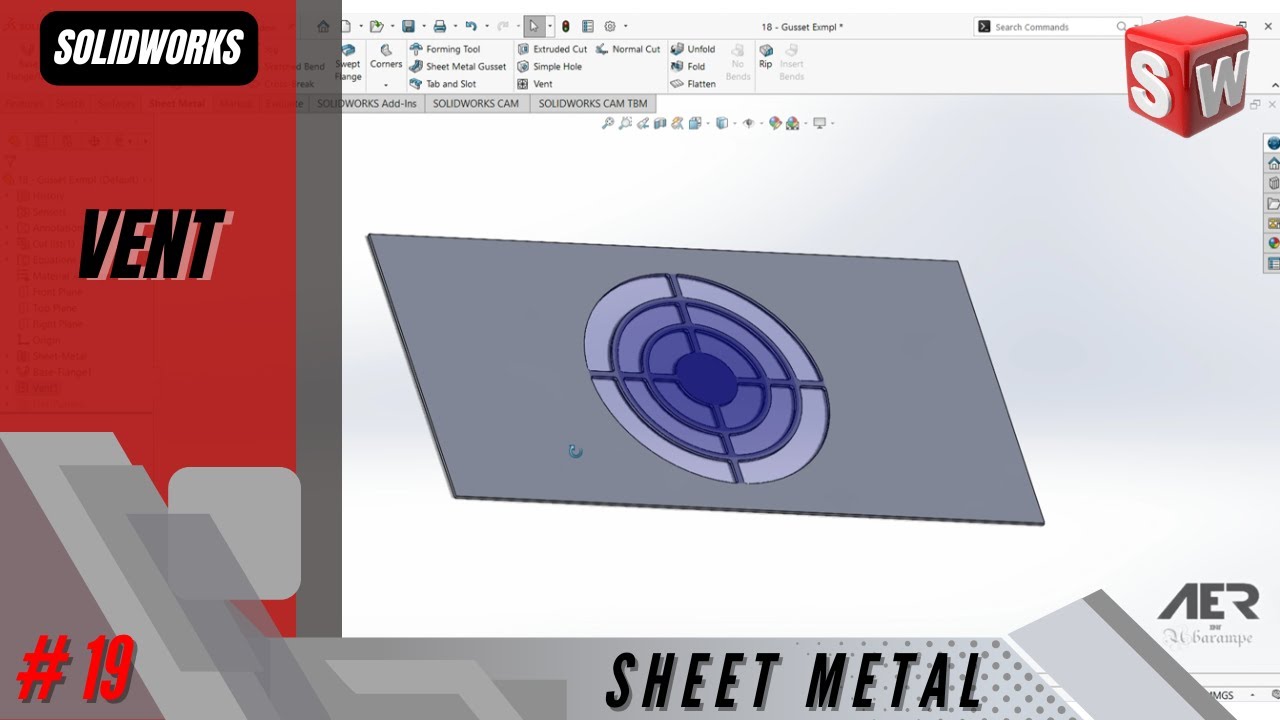Create a new document with the New icon
The width and height of the screenshot is (1280, 720).
pyautogui.click(x=346, y=27)
